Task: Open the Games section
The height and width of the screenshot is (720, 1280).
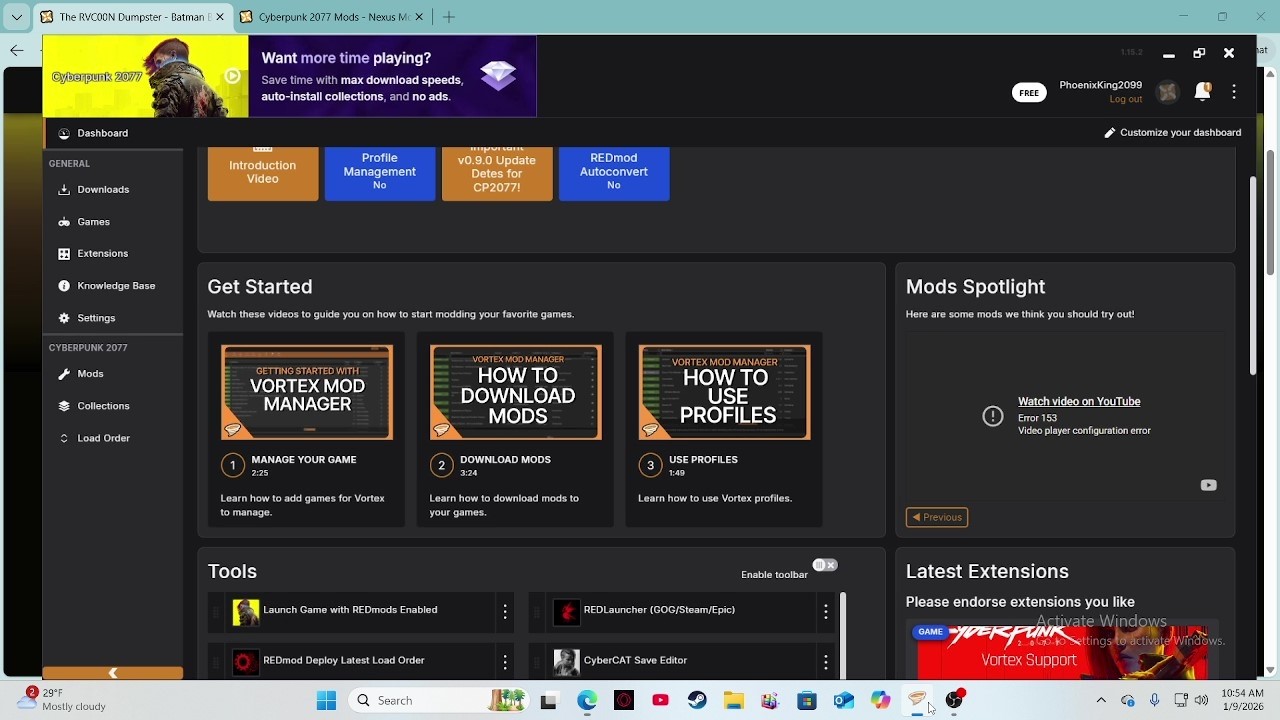Action: tap(112, 221)
